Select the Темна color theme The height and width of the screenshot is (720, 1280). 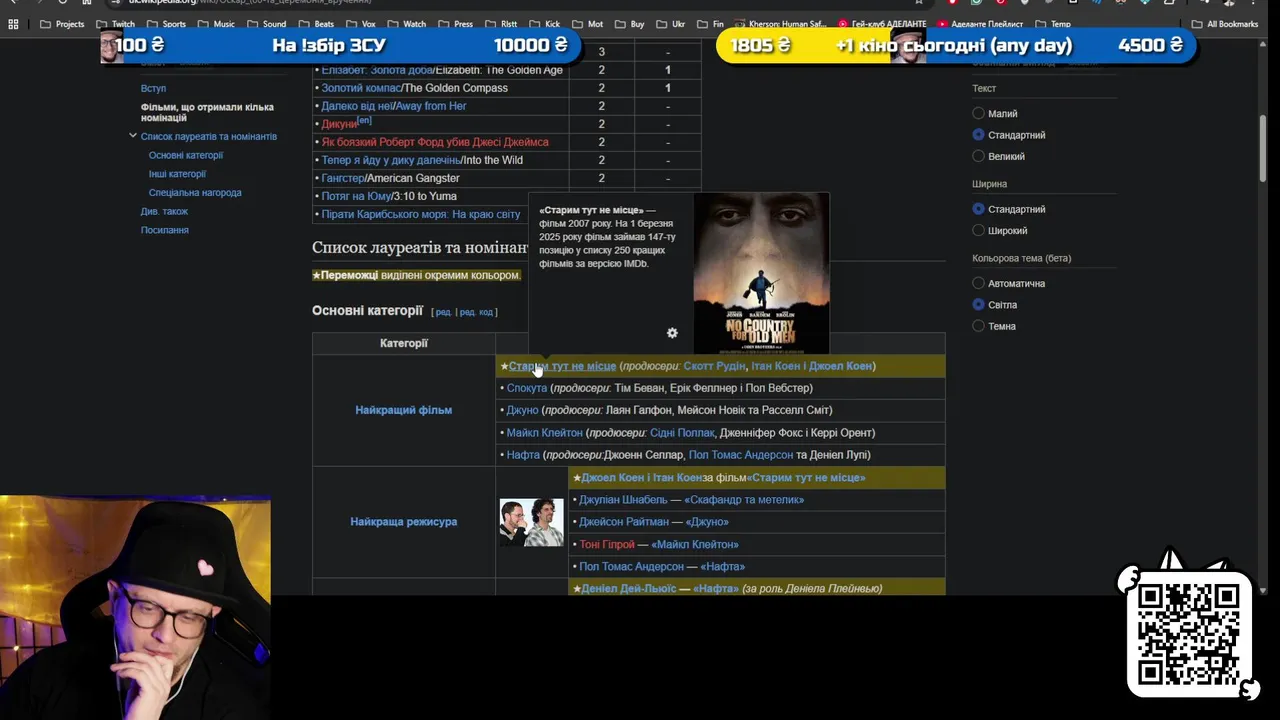click(979, 326)
